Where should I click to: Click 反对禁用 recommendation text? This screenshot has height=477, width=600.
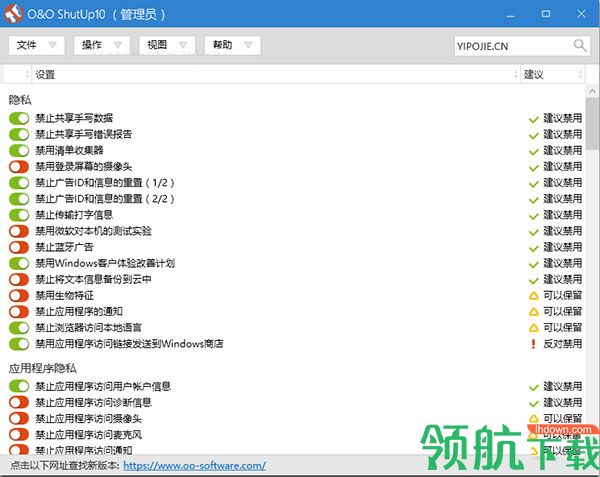[x=562, y=344]
